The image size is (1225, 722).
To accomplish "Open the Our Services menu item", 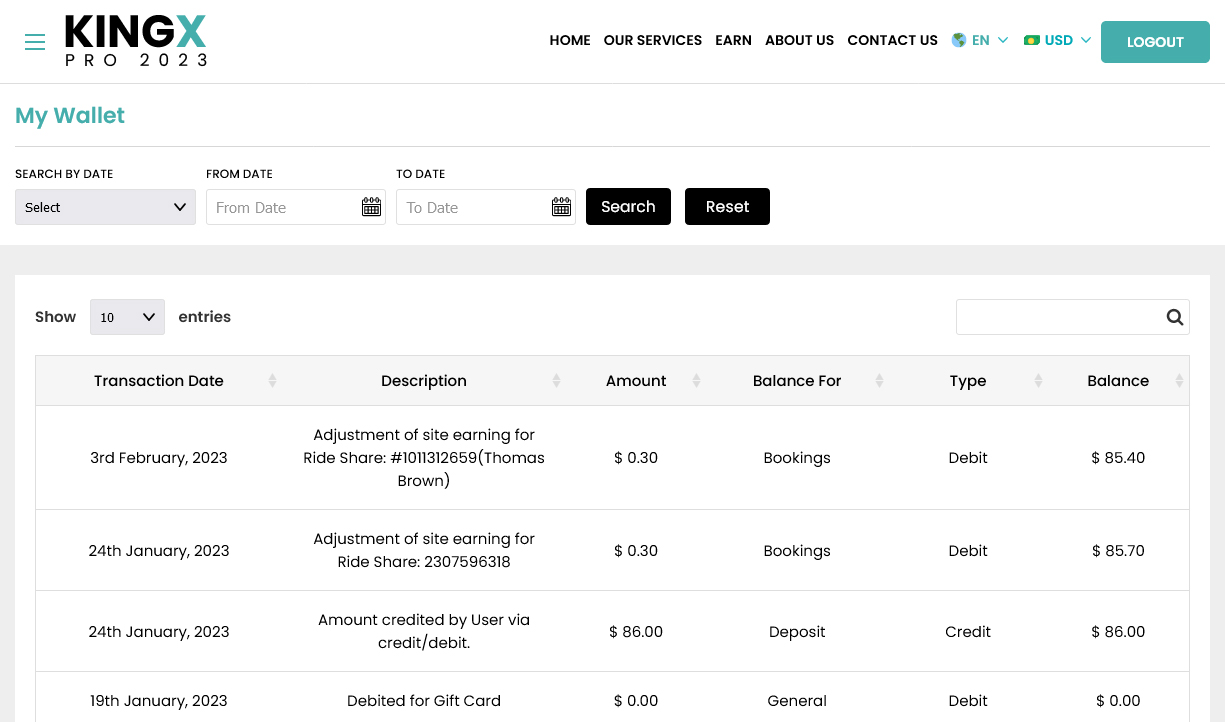I will point(653,40).
